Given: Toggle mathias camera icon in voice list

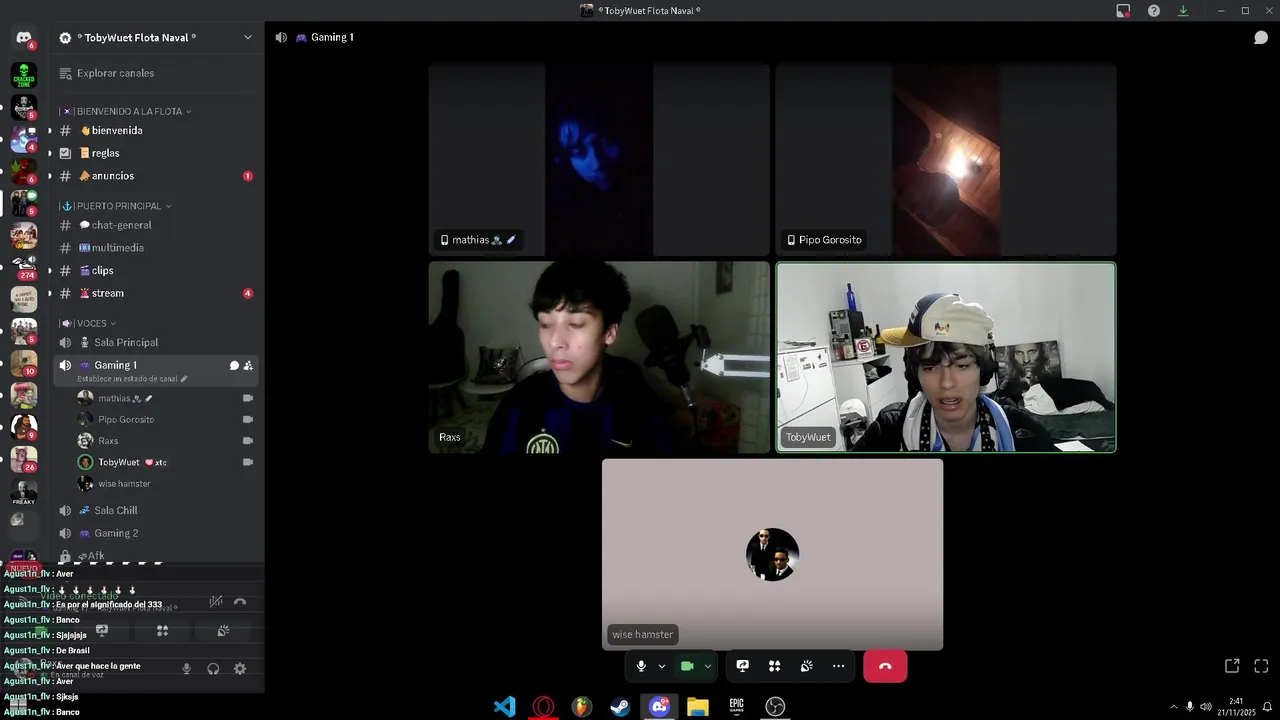Looking at the screenshot, I should coord(248,398).
